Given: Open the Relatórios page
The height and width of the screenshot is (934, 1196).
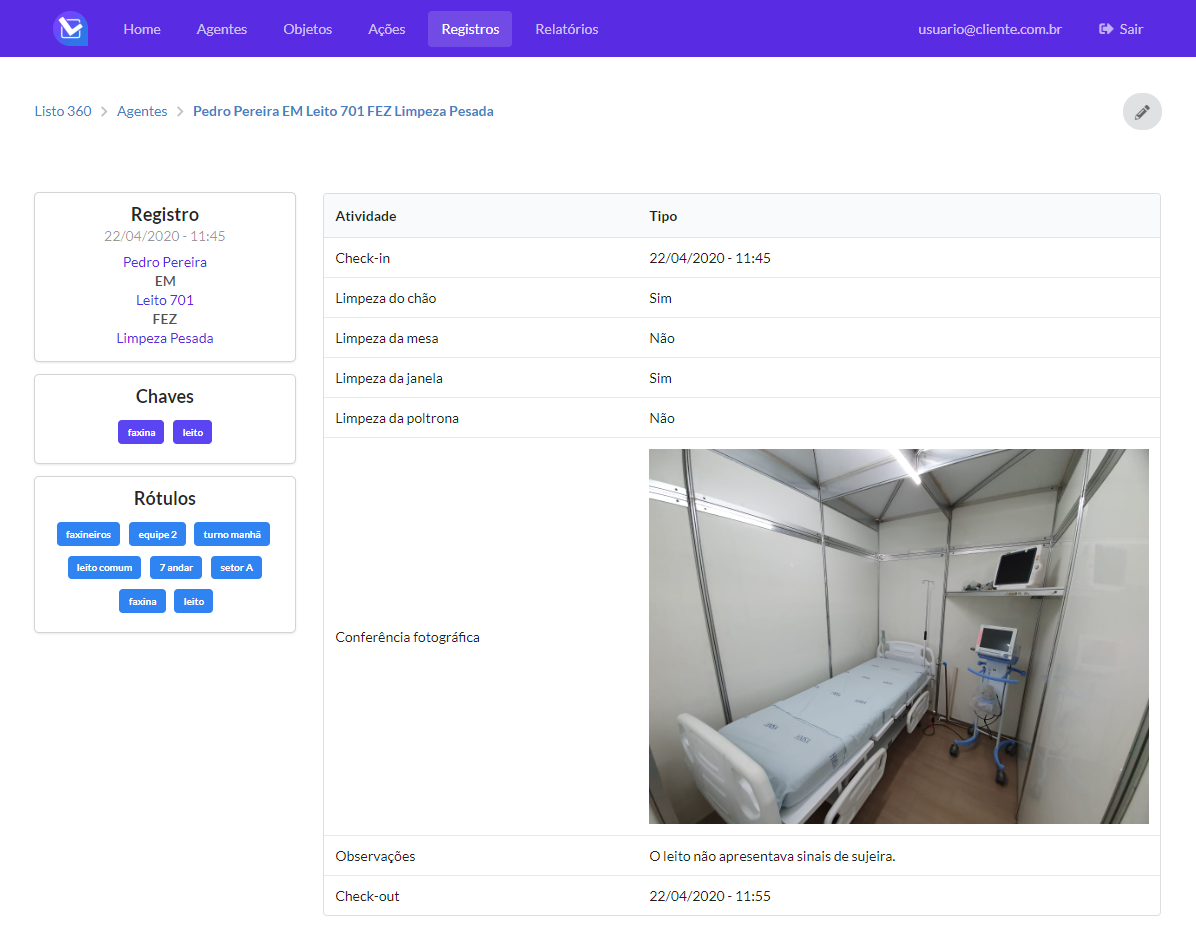Looking at the screenshot, I should 566,29.
